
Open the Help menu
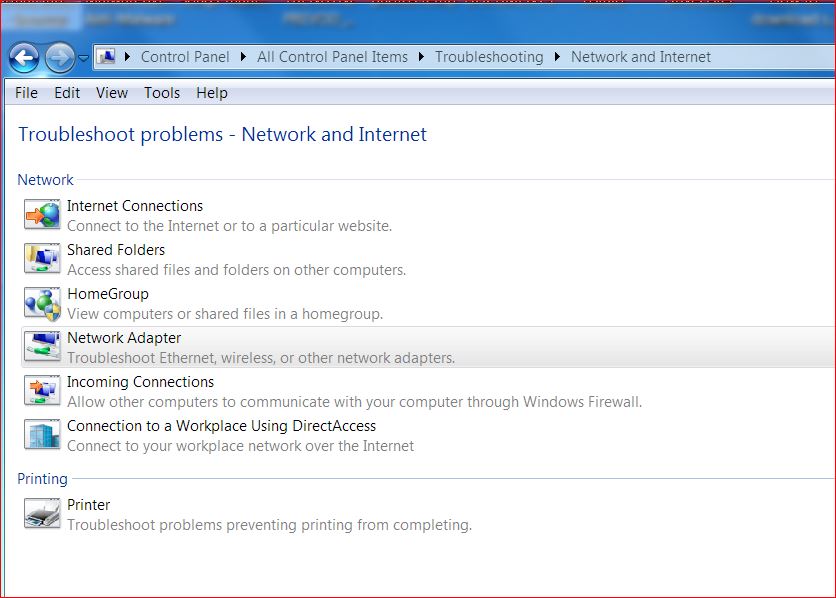(212, 93)
